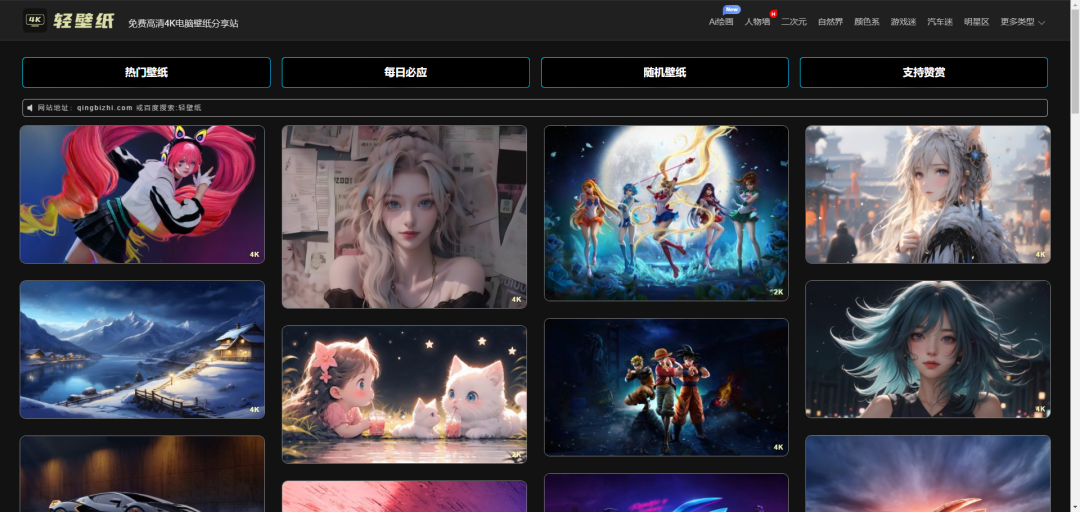
Task: Open the girl with white cats wallpaper
Action: pyautogui.click(x=404, y=394)
